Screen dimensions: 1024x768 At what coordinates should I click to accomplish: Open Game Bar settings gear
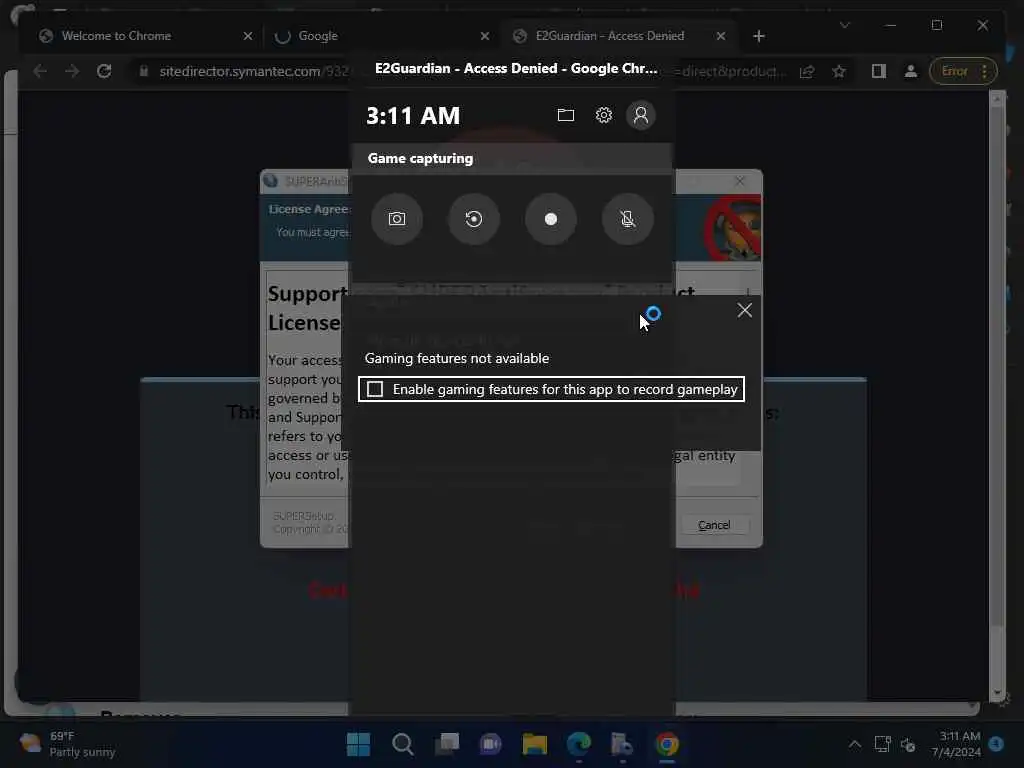603,116
